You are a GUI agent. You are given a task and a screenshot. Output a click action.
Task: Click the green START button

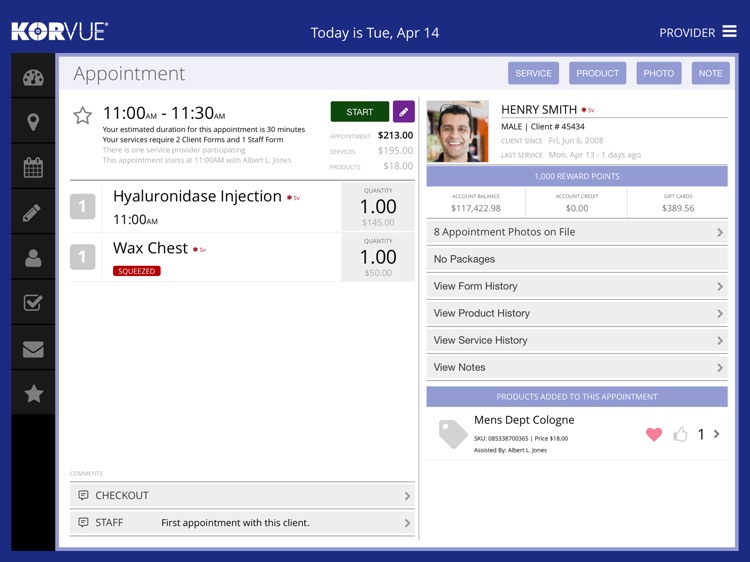(360, 111)
